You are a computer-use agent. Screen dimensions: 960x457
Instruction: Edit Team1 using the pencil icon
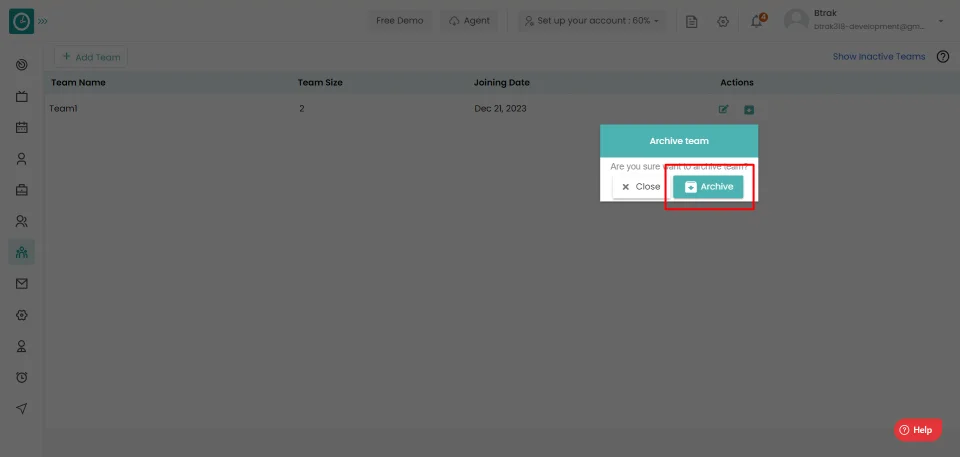pos(723,110)
